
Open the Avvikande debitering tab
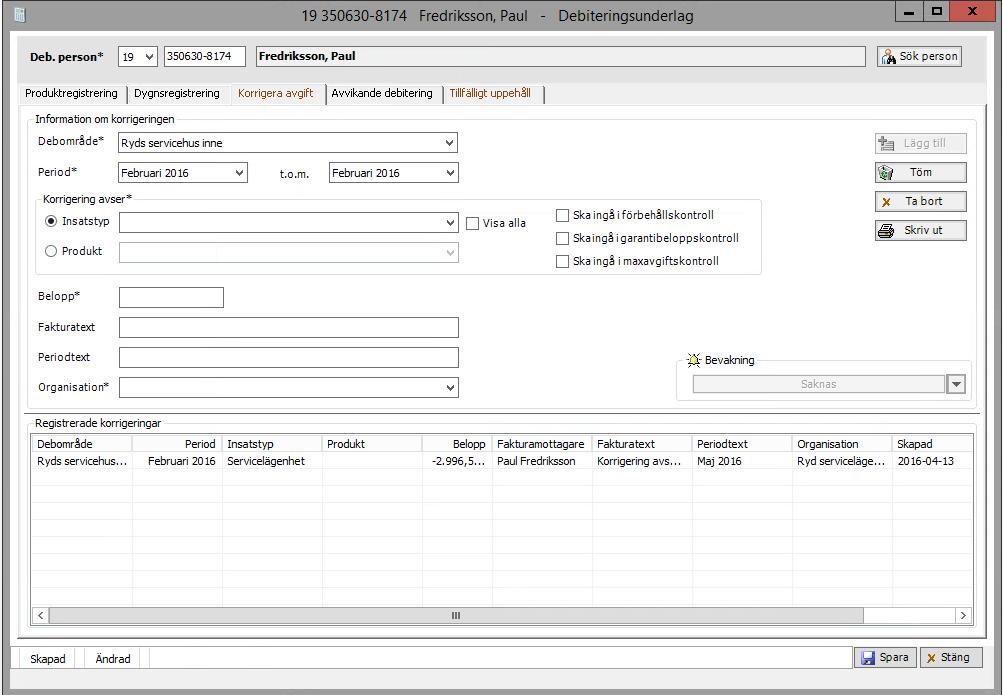(382, 93)
